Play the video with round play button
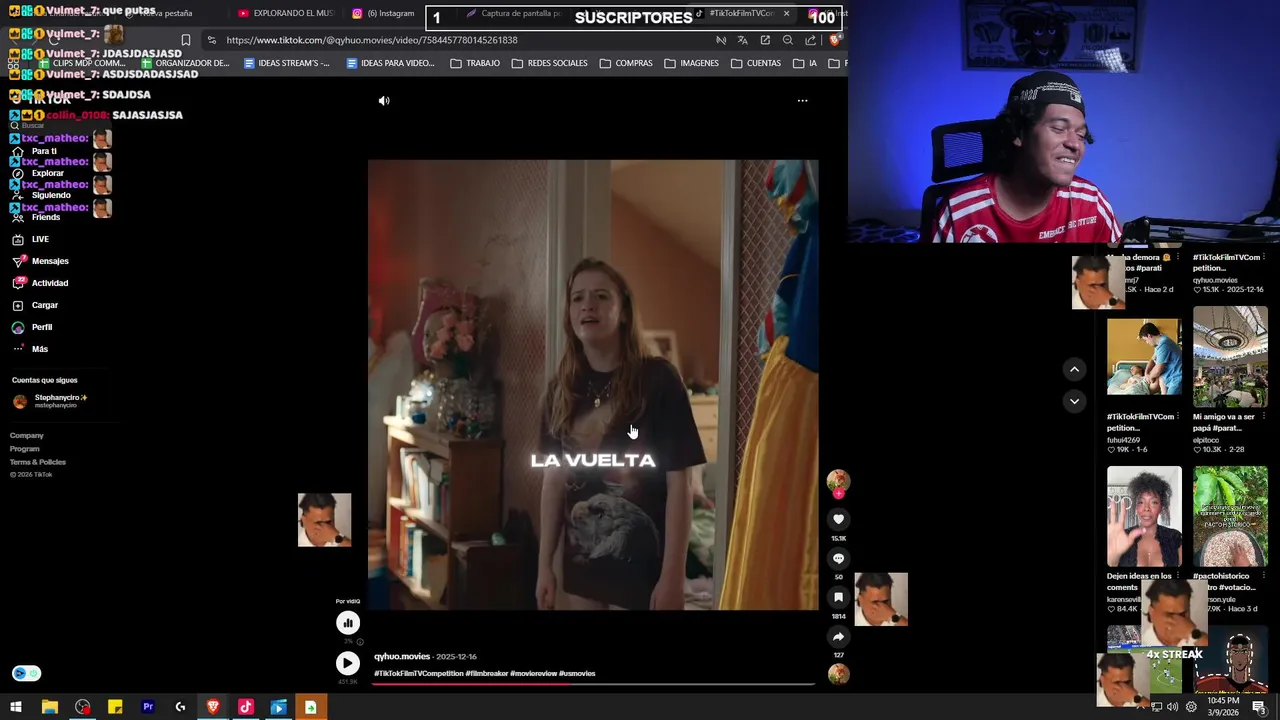This screenshot has width=1280, height=720. tap(347, 663)
